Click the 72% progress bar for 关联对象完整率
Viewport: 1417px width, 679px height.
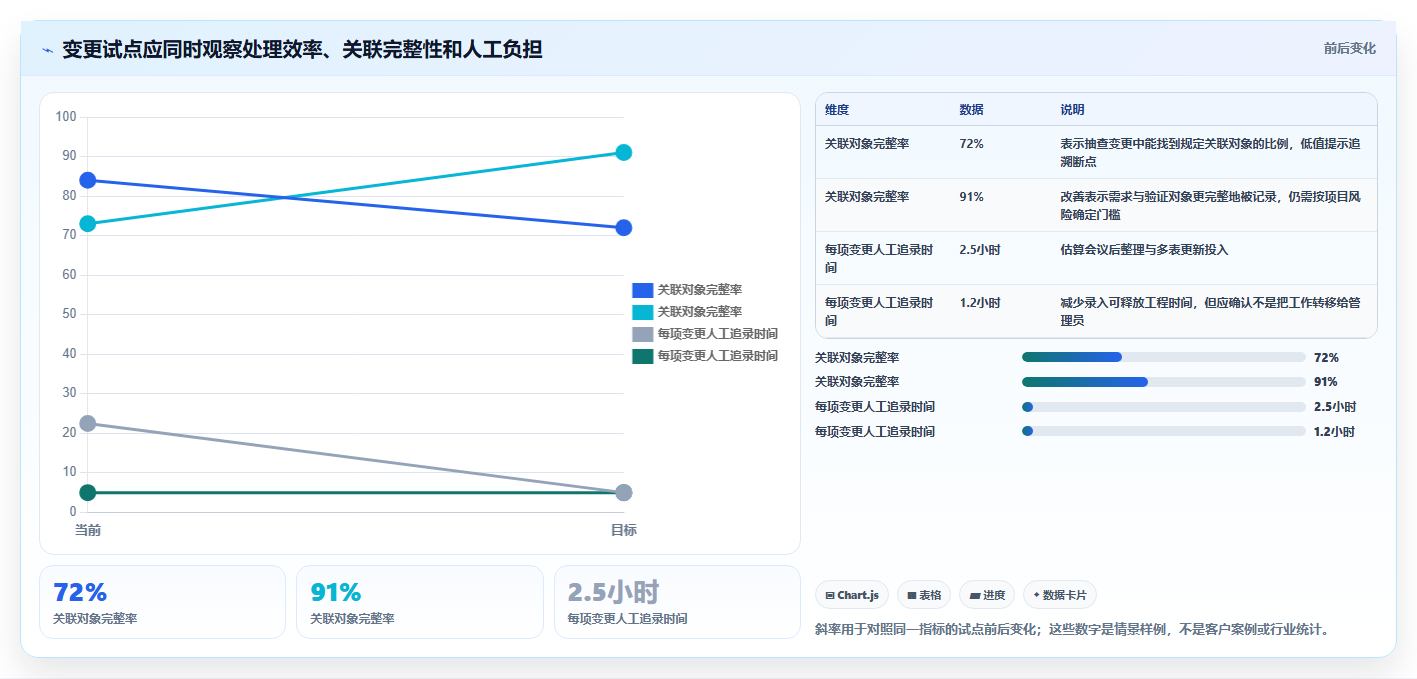tap(1164, 357)
